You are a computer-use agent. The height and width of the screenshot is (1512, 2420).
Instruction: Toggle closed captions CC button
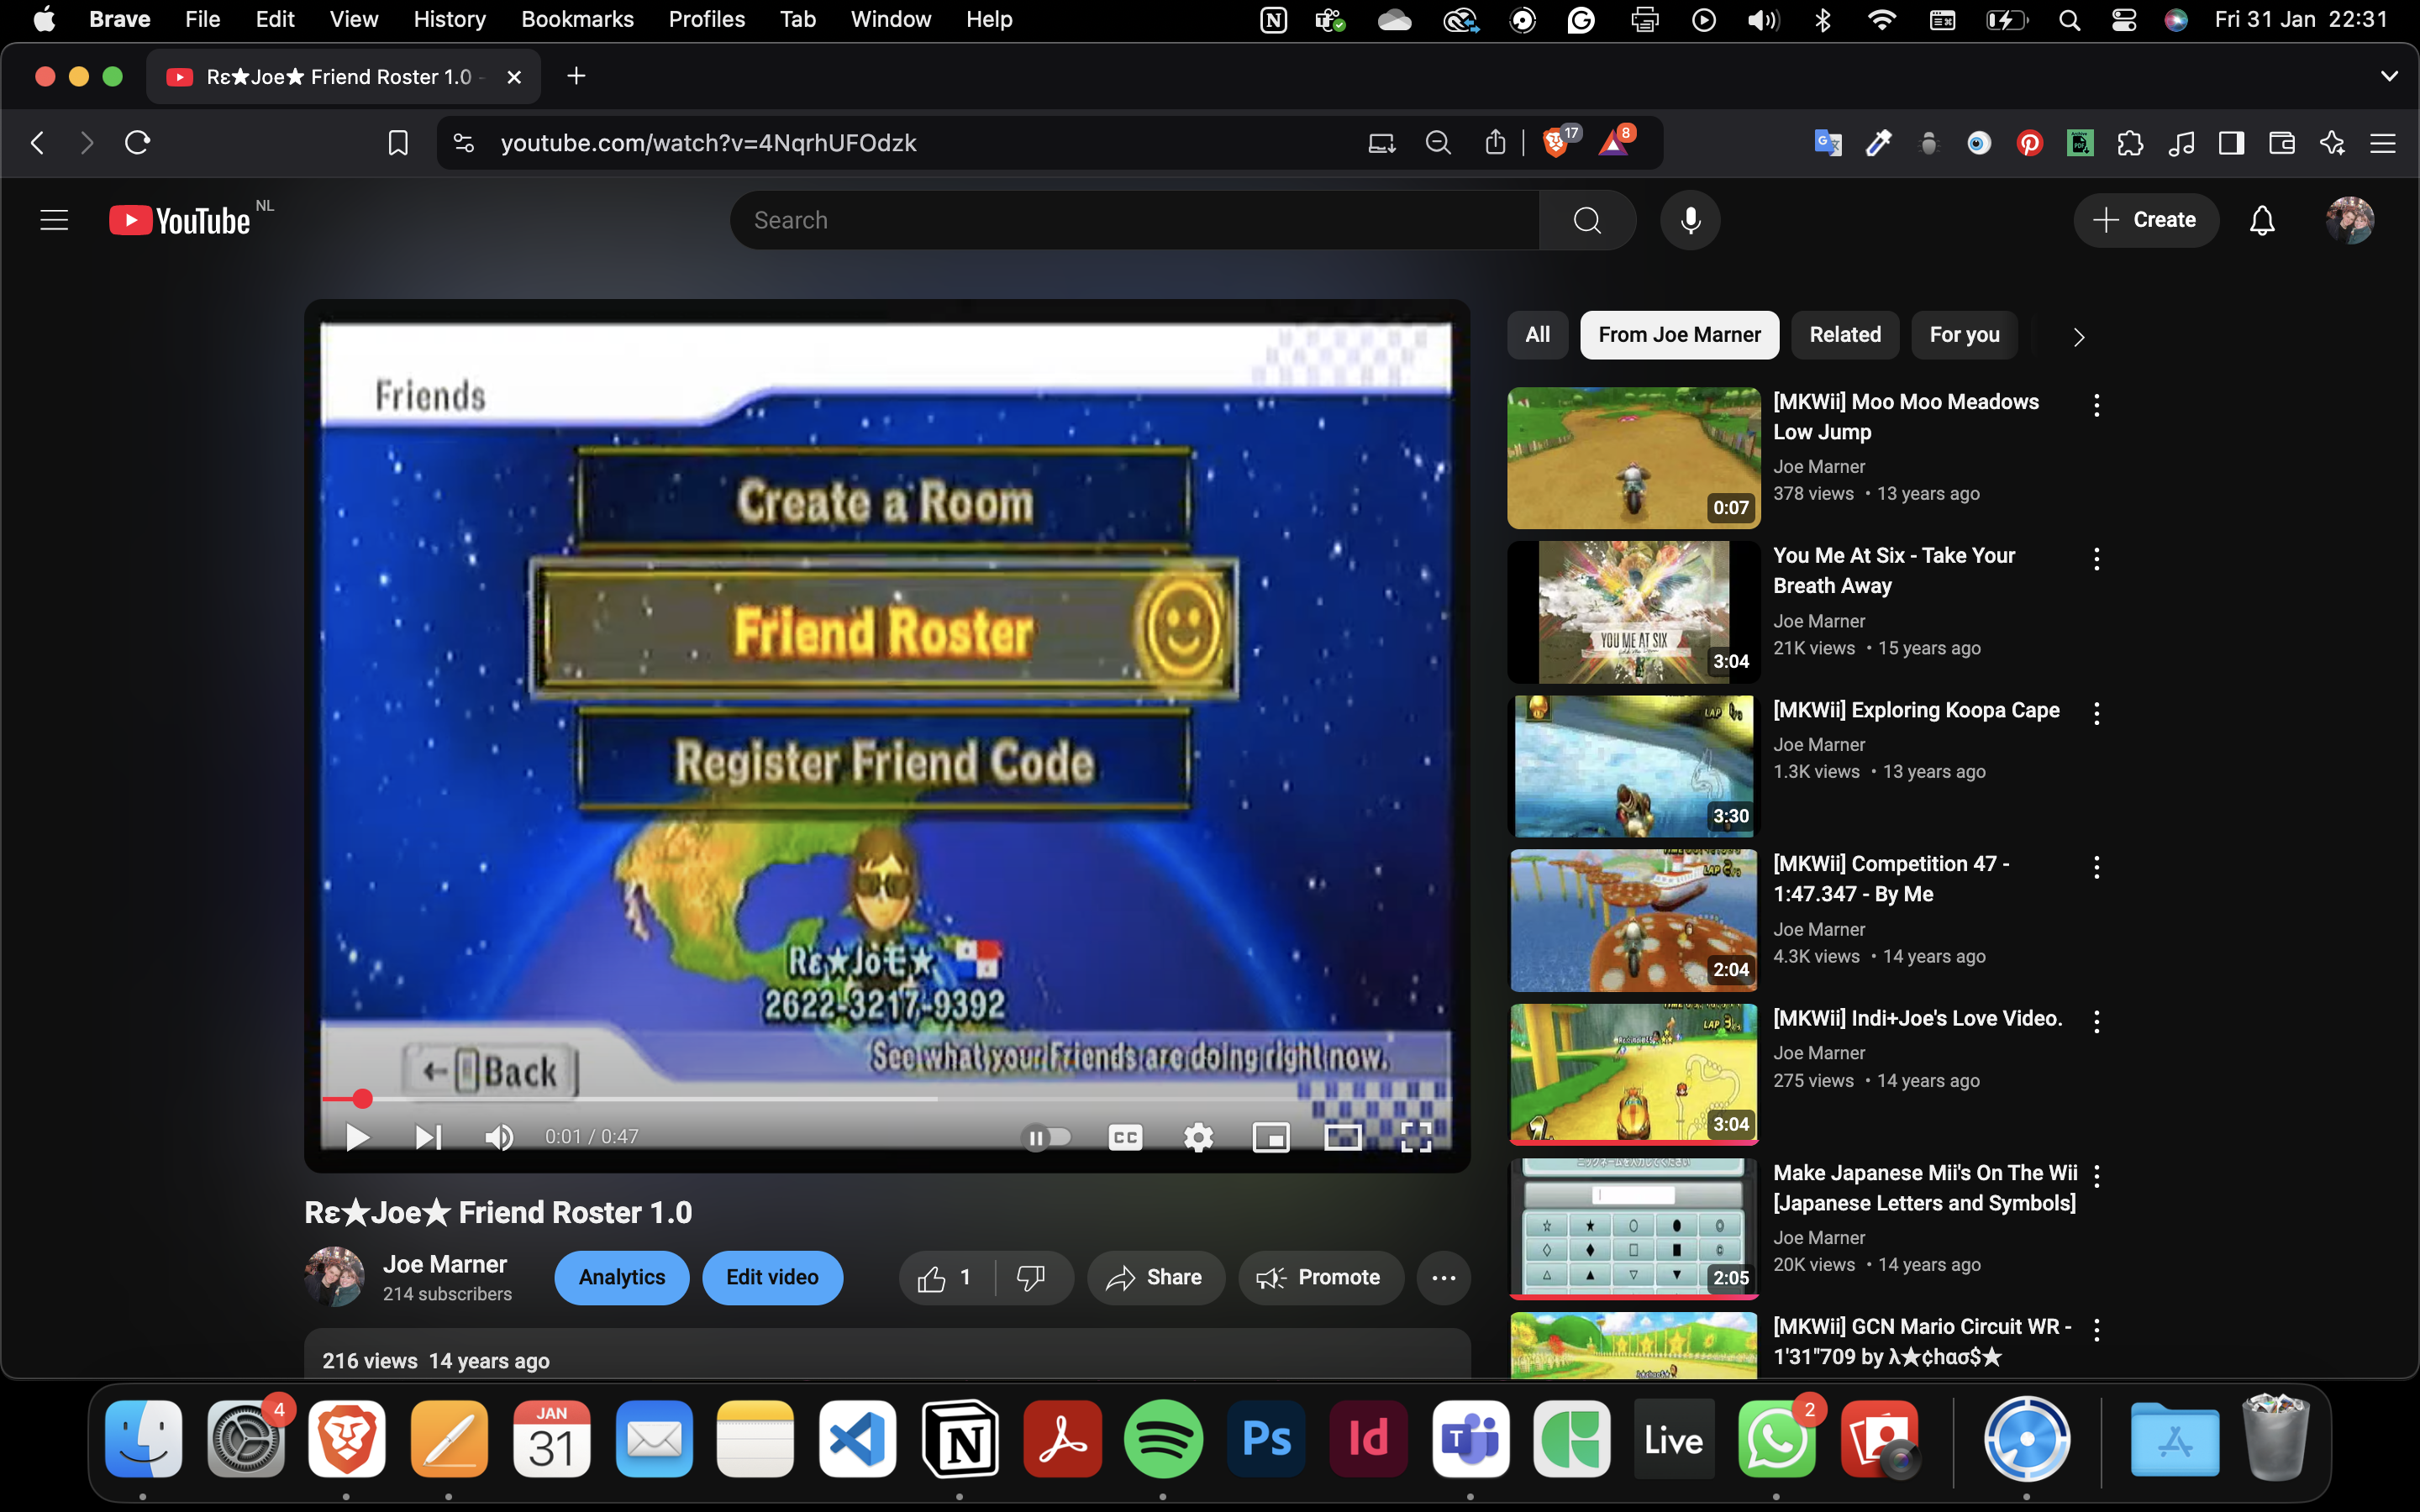pyautogui.click(x=1125, y=1137)
